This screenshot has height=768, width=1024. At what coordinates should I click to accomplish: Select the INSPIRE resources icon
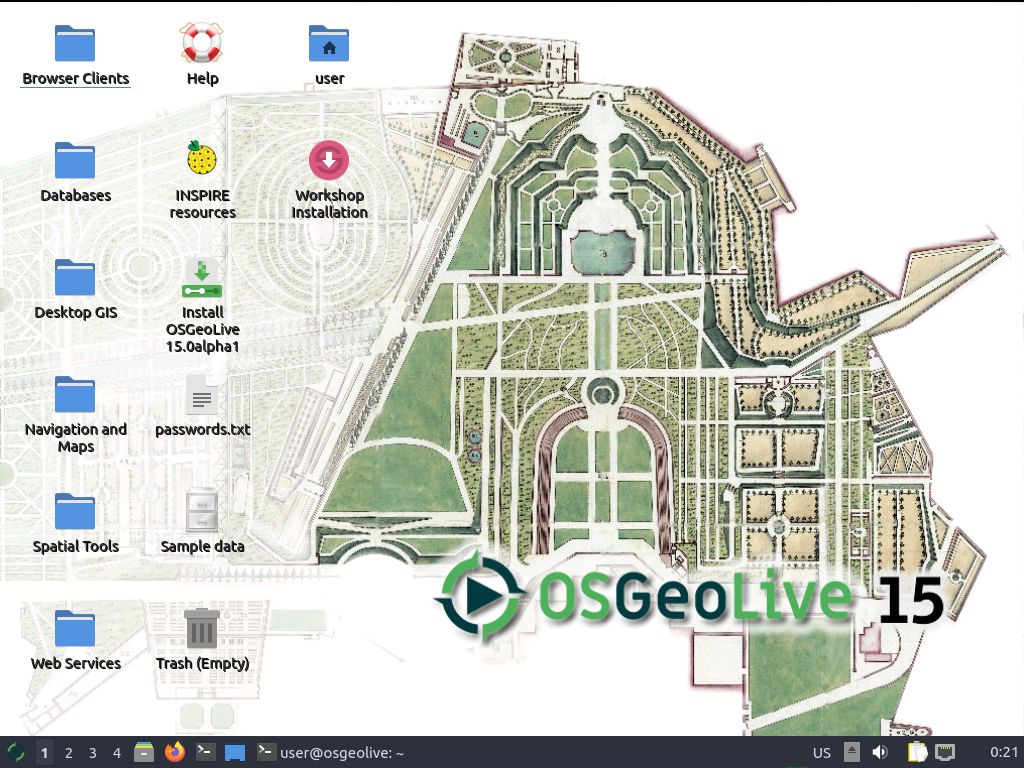[202, 160]
